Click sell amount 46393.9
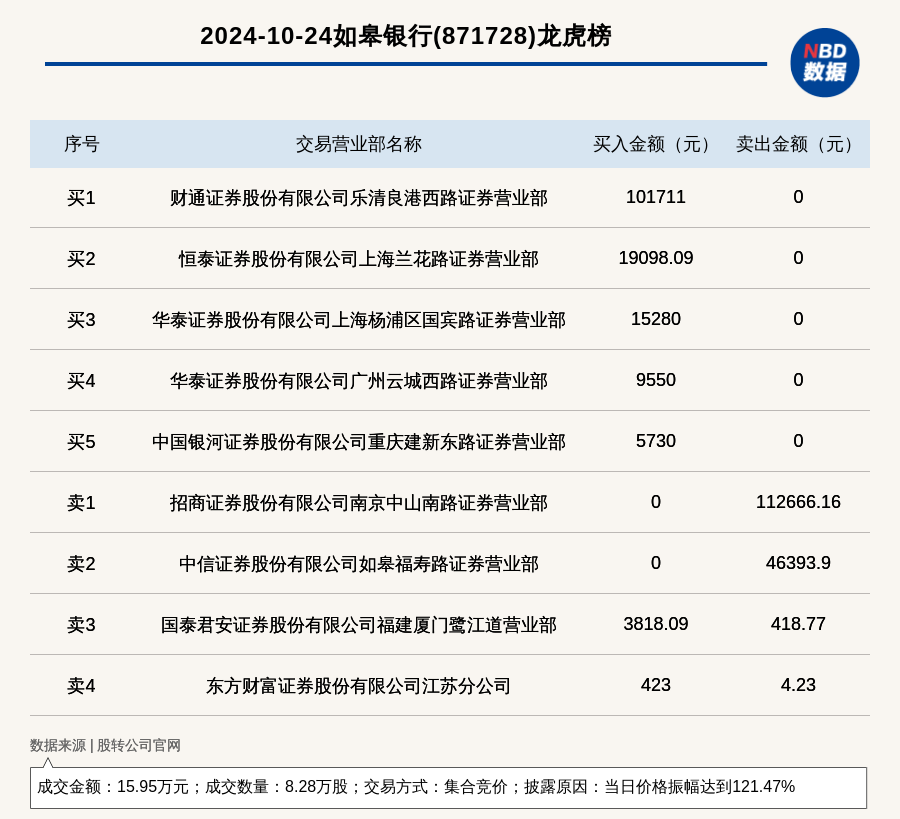The height and width of the screenshot is (819, 900). pos(798,563)
